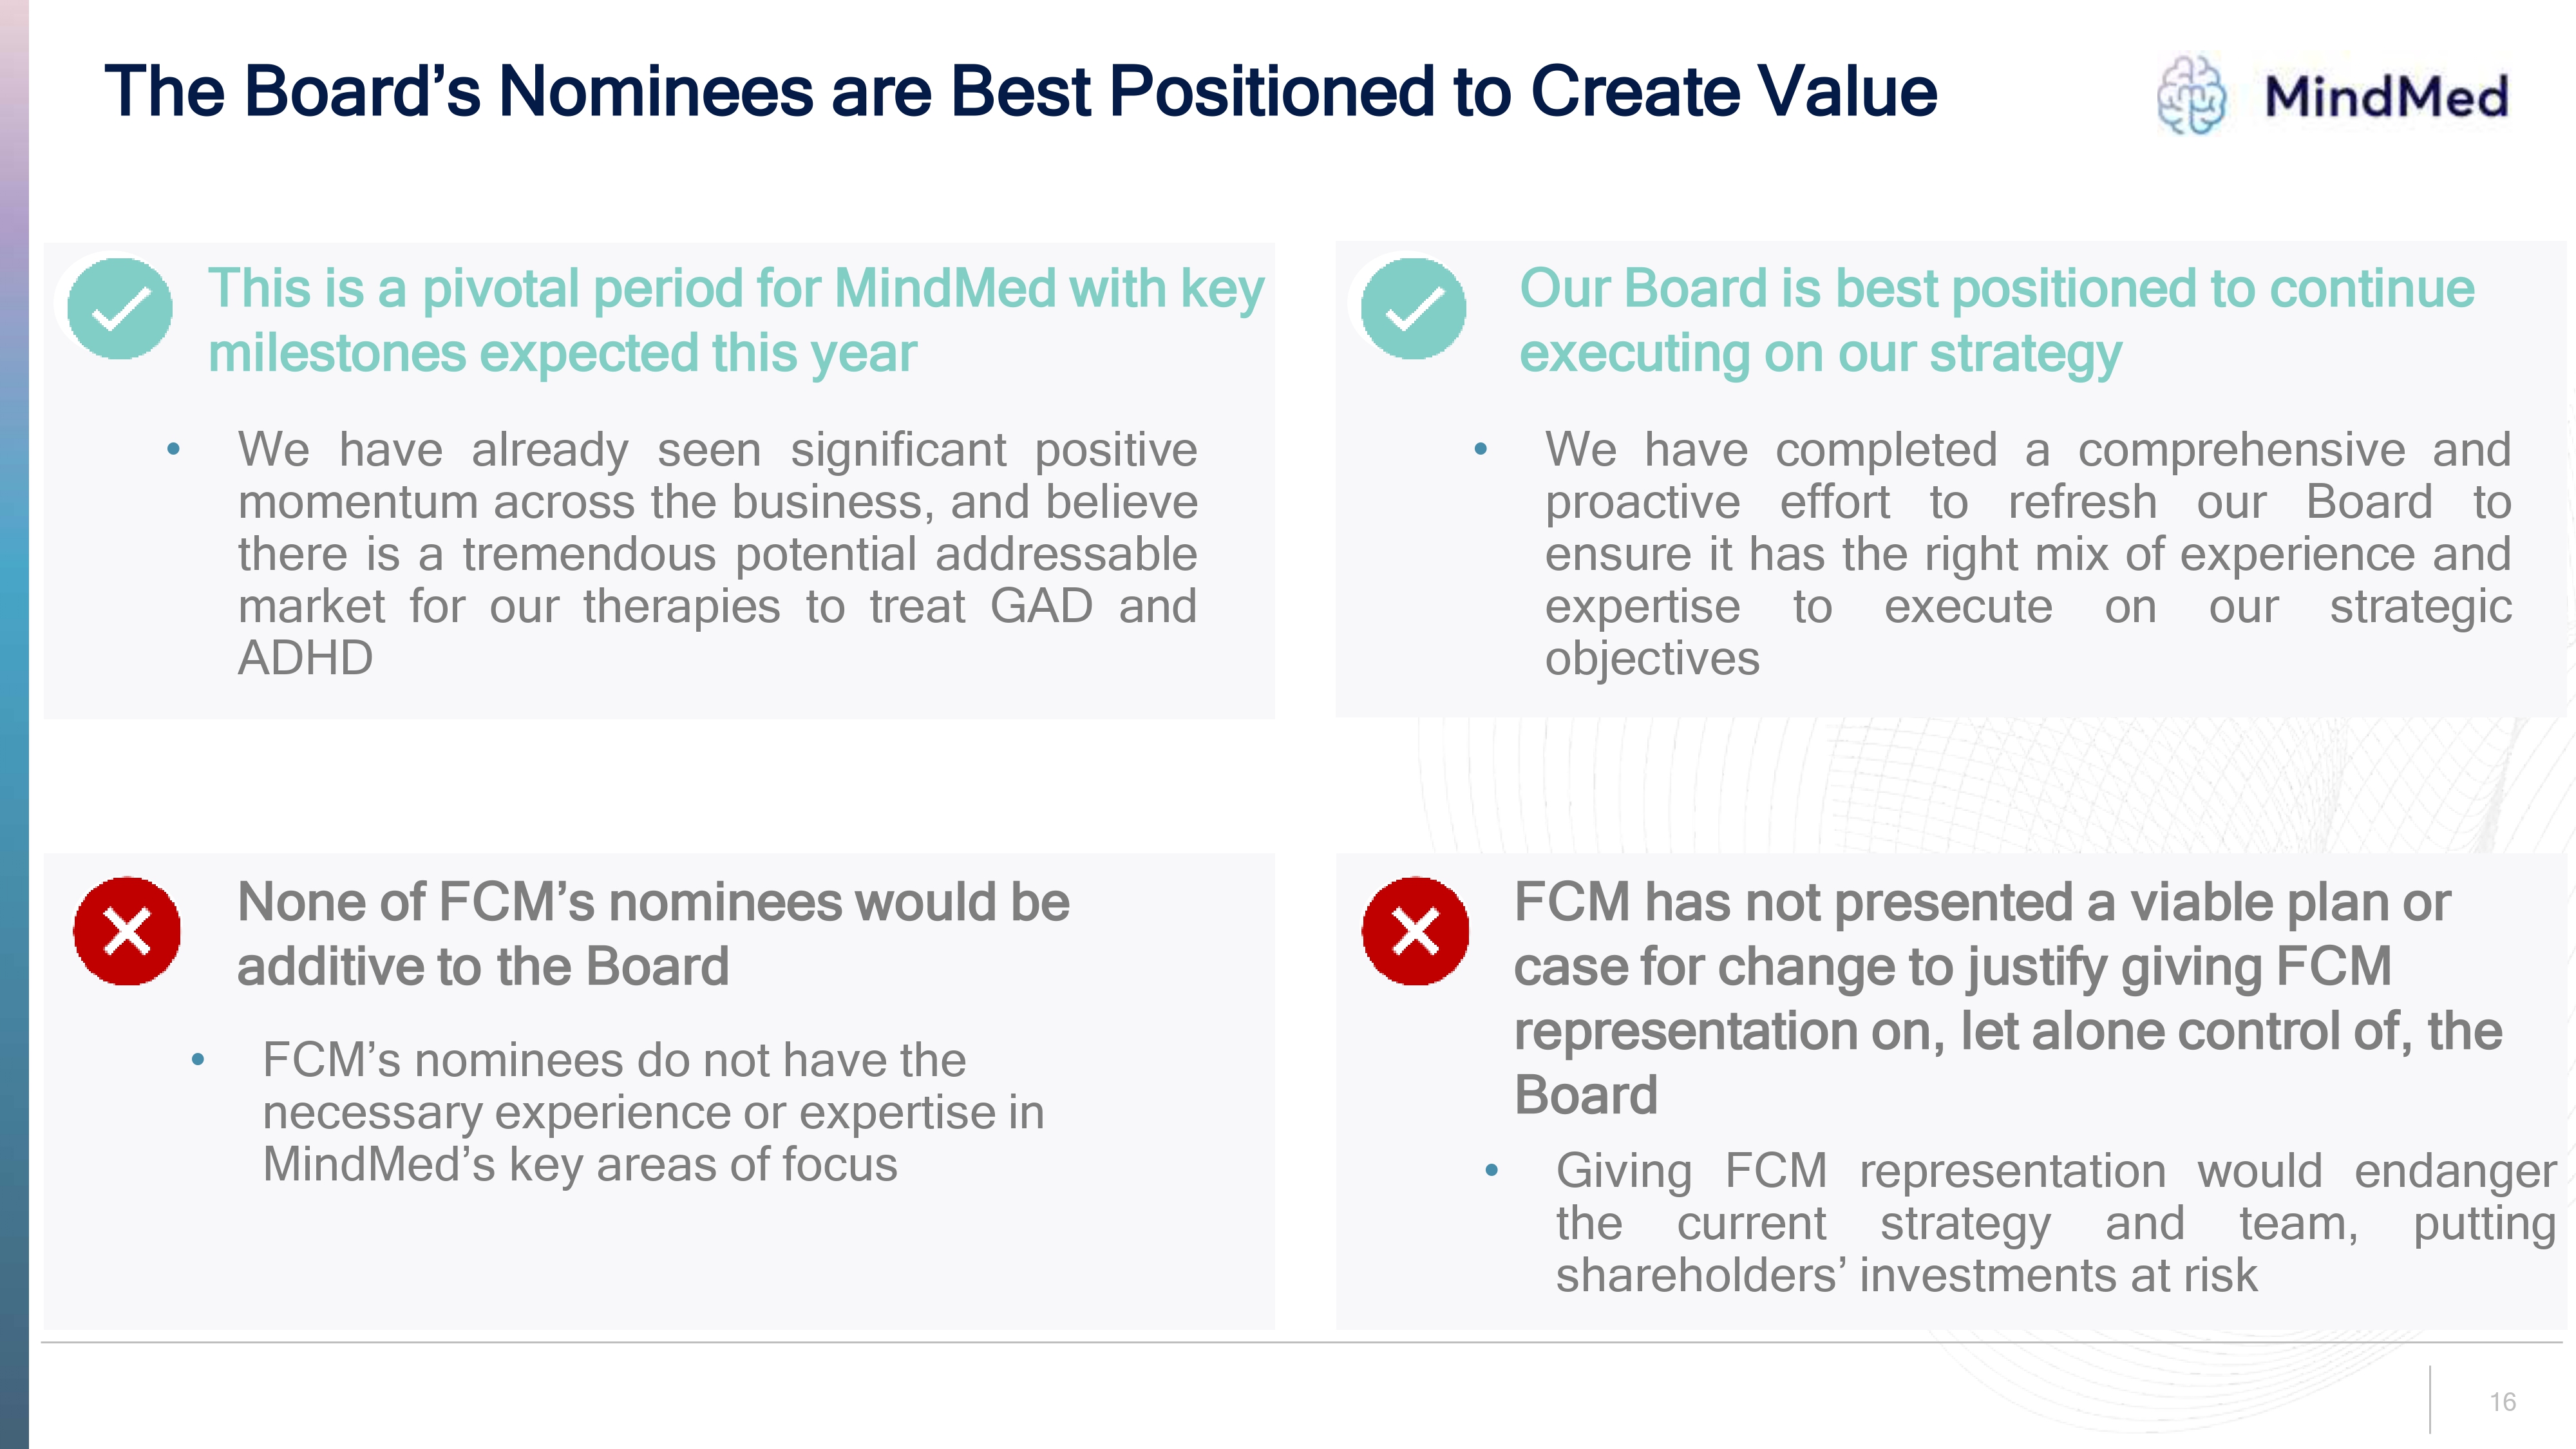
Task: Select the 'FCM has not presented a viable plan' heading
Action: (x=2007, y=998)
